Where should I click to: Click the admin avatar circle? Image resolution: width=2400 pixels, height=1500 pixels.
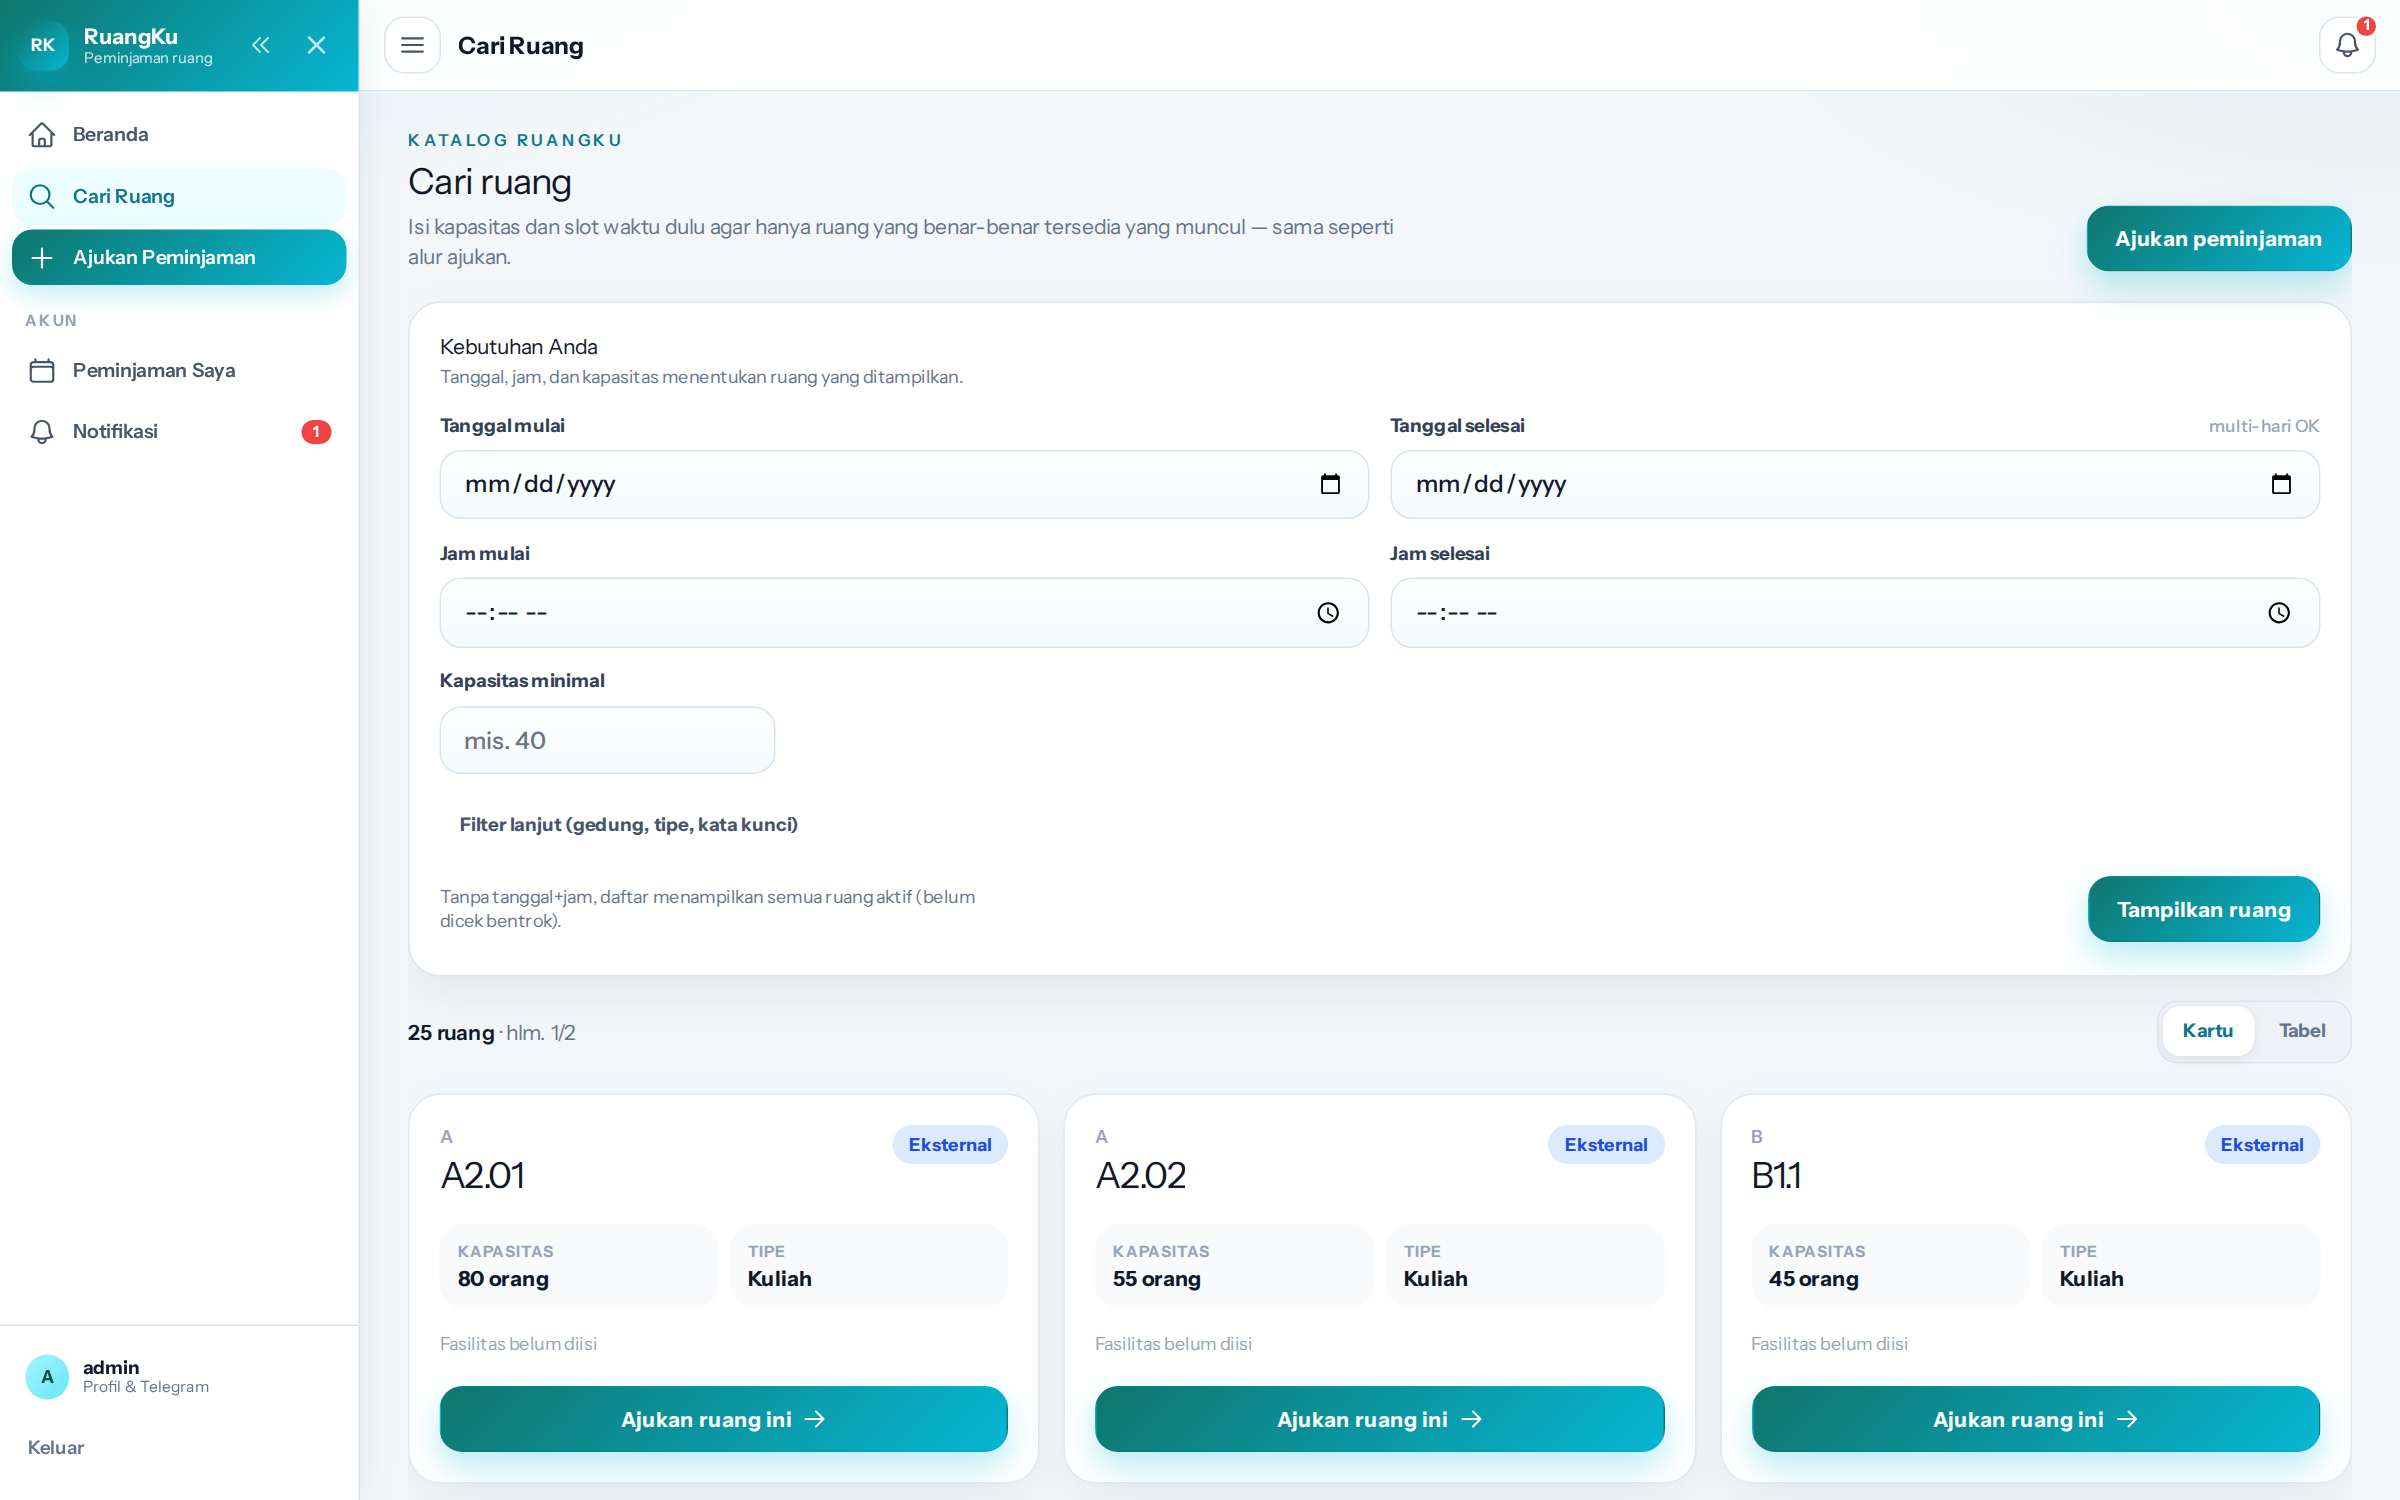47,1376
